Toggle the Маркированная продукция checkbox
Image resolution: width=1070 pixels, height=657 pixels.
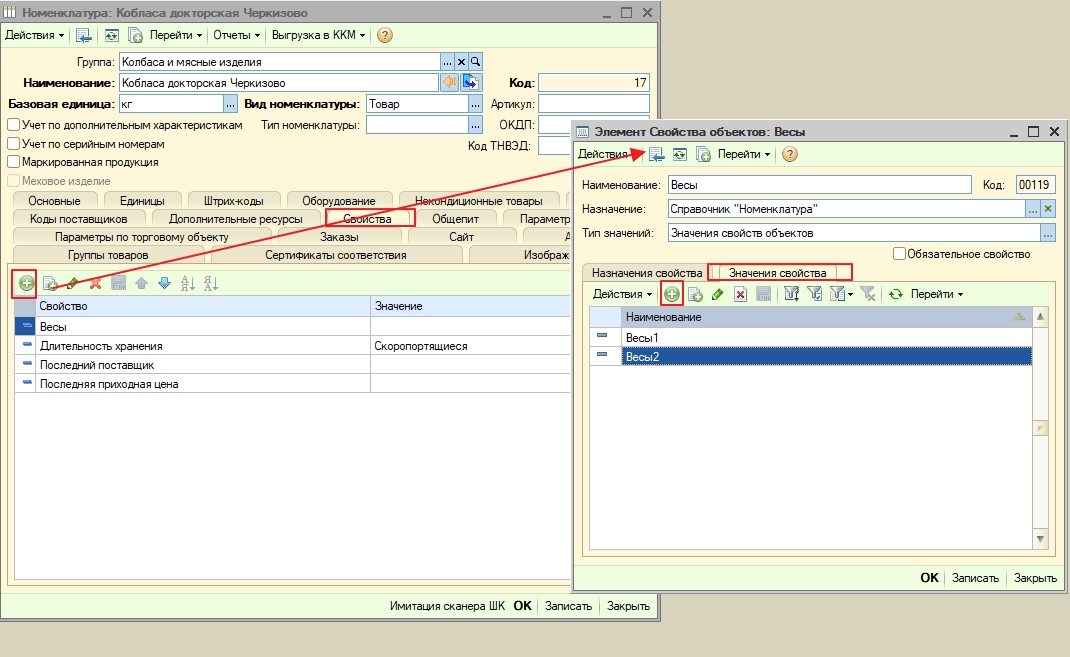coord(14,162)
